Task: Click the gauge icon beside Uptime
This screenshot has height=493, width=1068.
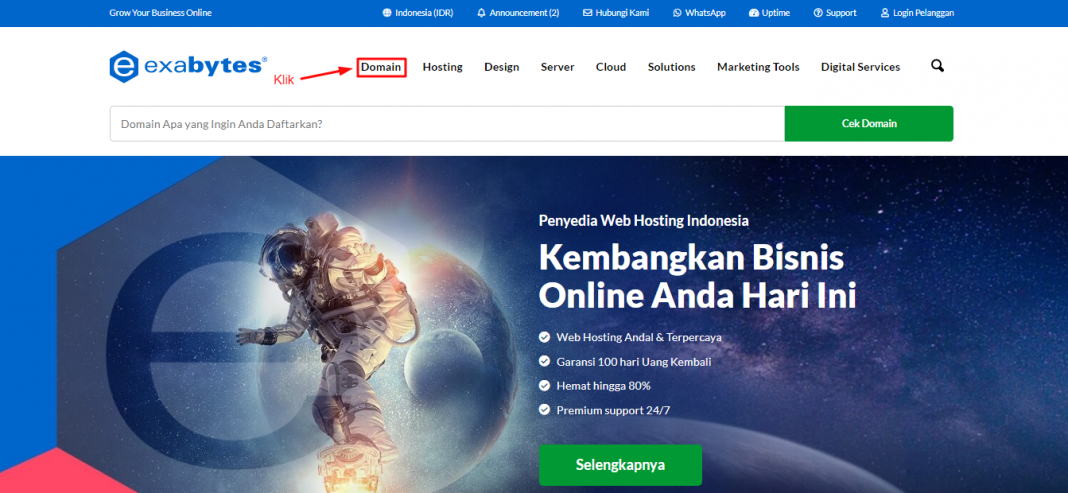Action: pyautogui.click(x=753, y=13)
